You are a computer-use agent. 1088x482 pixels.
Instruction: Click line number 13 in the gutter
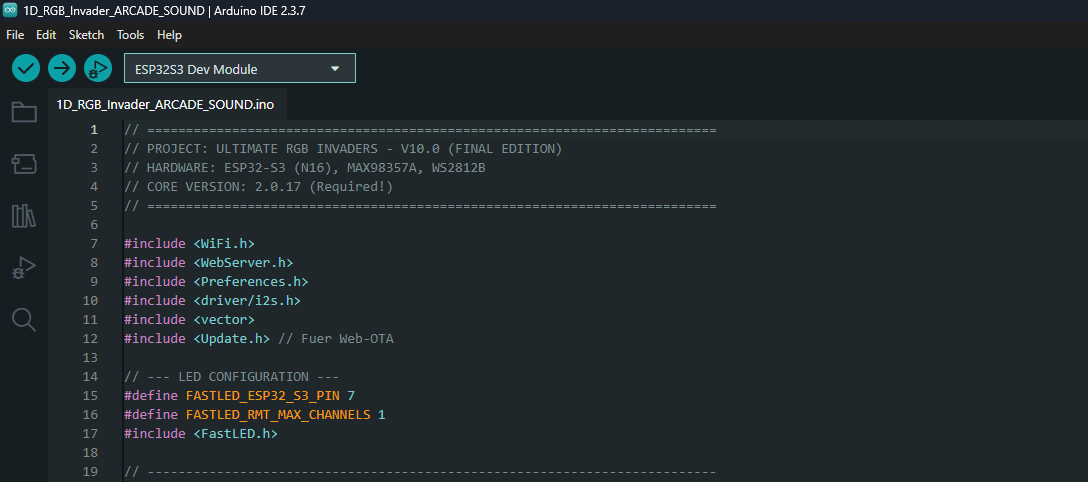[x=90, y=358]
